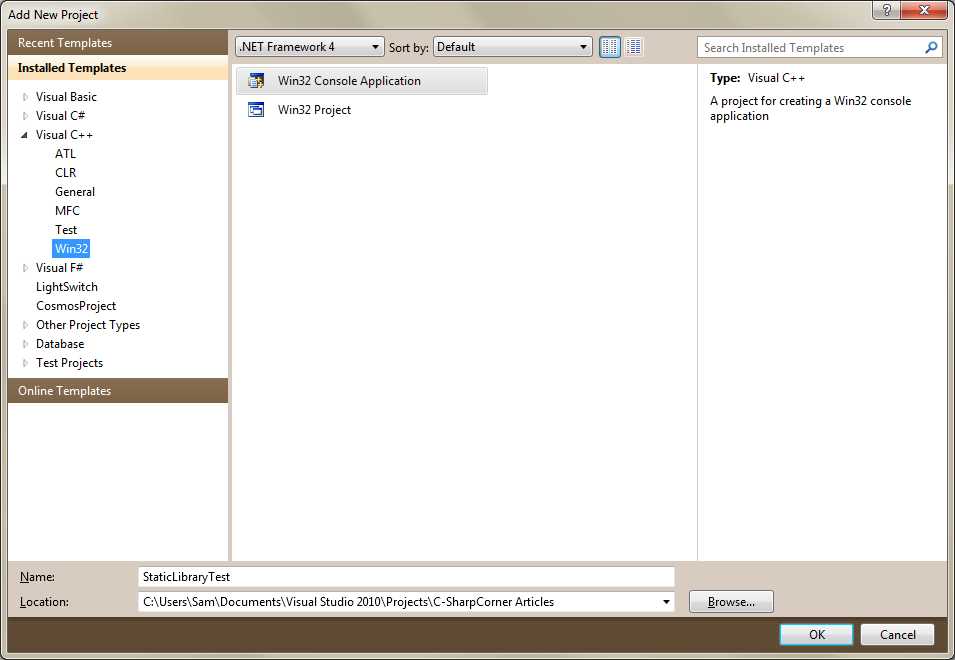
Task: Expand the Visual C# node
Action: click(25, 116)
